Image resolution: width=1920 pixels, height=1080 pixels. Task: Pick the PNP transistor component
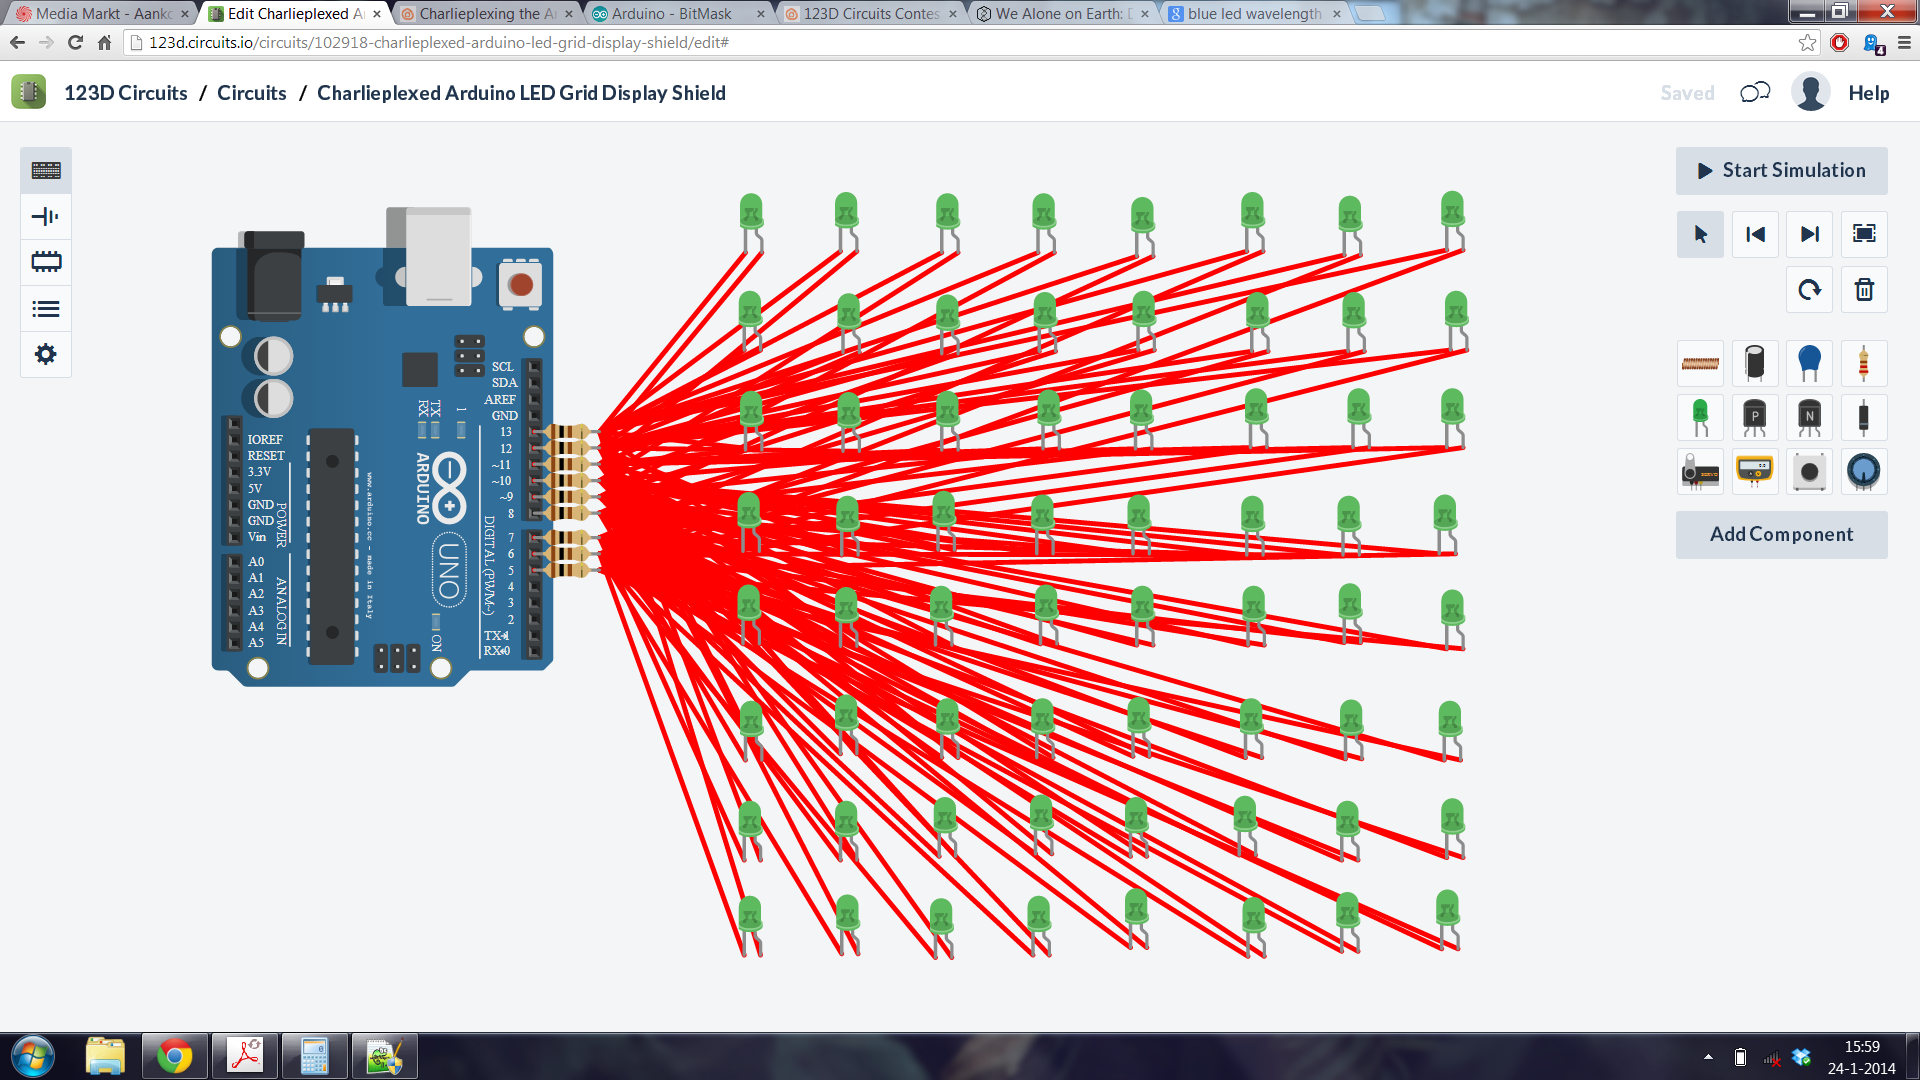click(x=1755, y=417)
